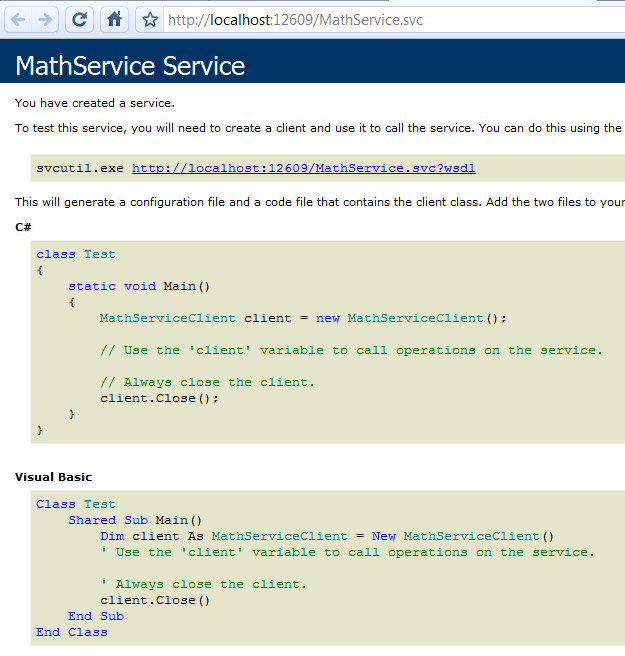This screenshot has height=656, width=625.
Task: Click the 'Dim client As MathServiceClient' line
Action: click(x=327, y=536)
